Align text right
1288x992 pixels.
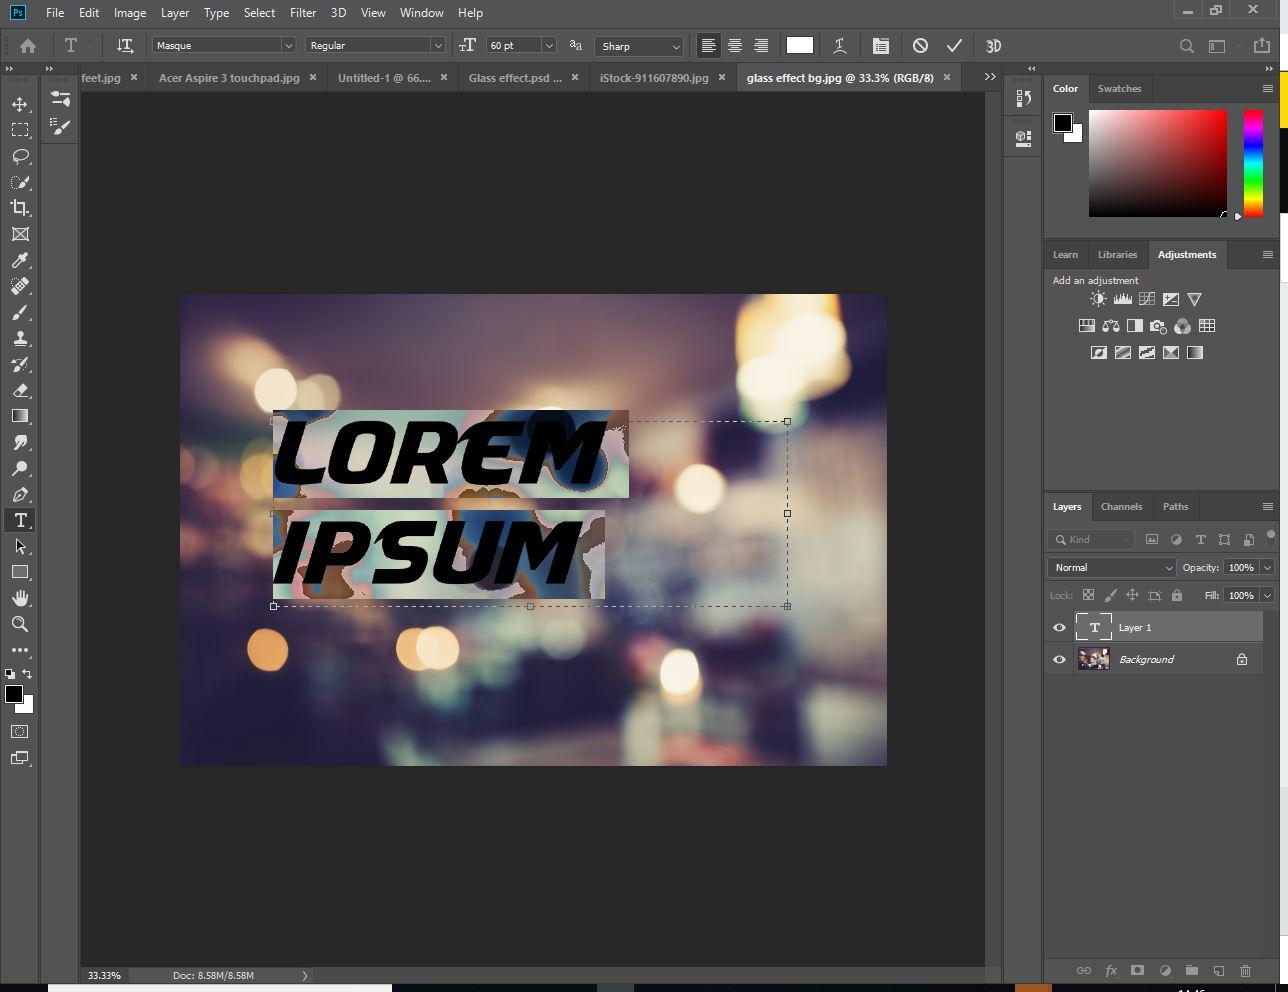pyautogui.click(x=761, y=46)
